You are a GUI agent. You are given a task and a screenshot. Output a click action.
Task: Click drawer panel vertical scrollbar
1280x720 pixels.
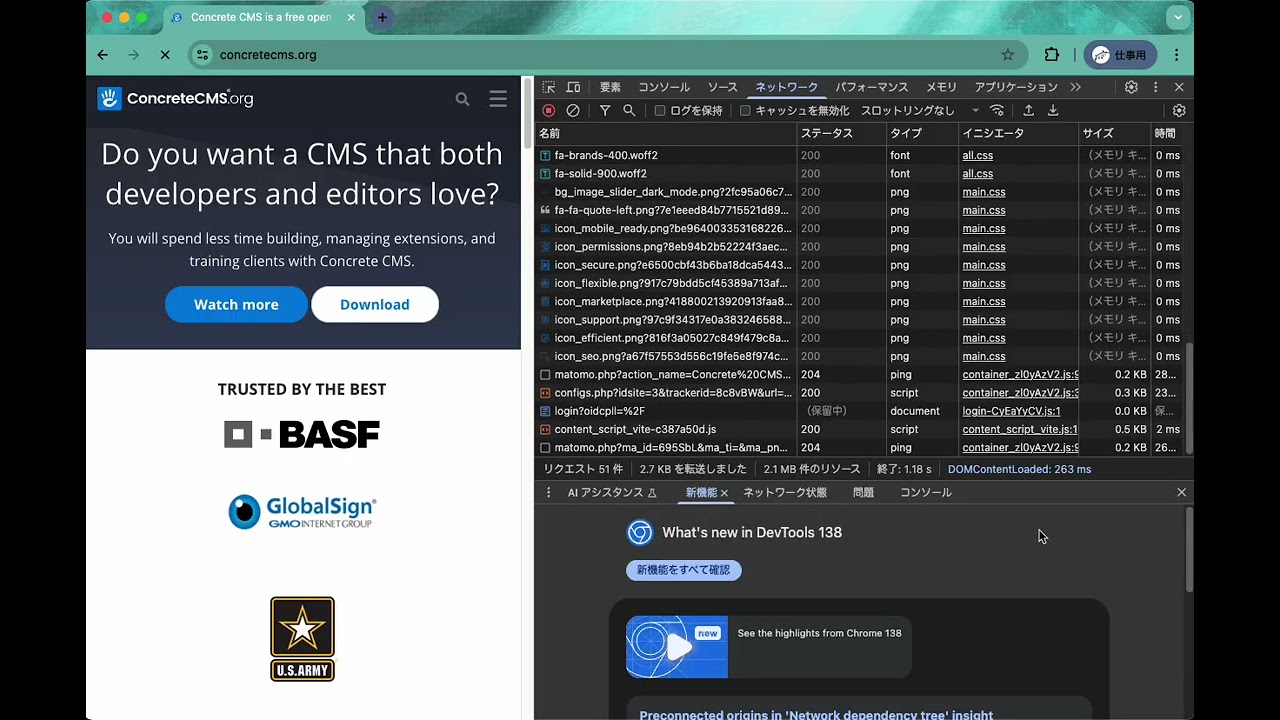click(x=1189, y=550)
